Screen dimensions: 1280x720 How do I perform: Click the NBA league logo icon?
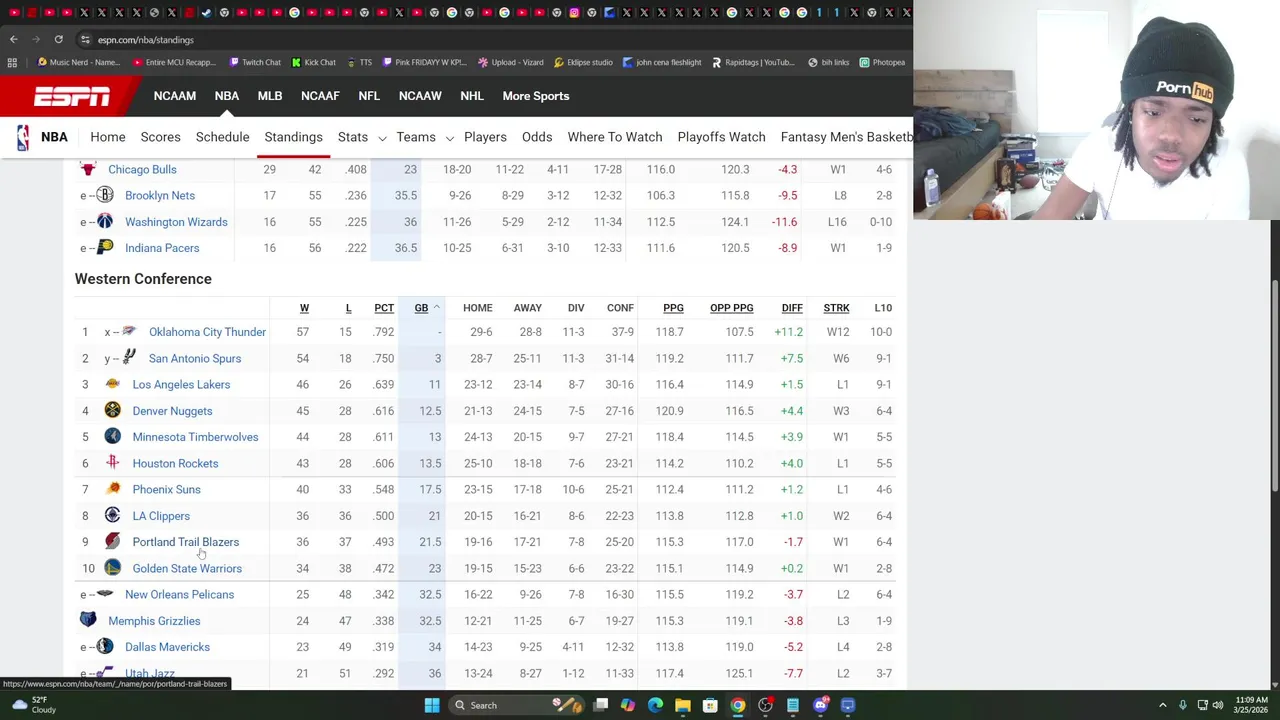point(22,137)
